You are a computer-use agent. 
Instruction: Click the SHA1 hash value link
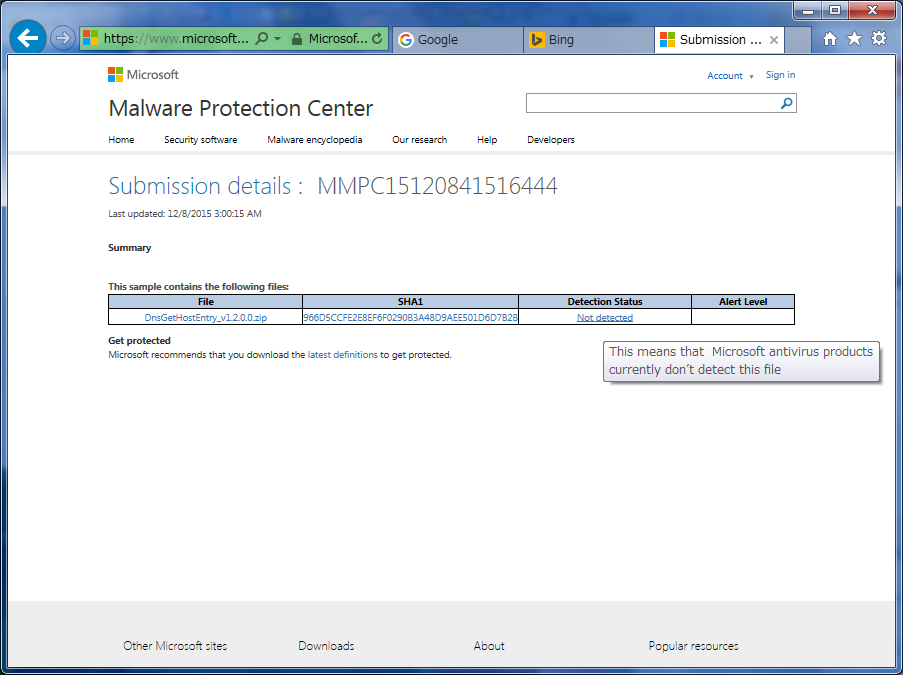coord(410,317)
